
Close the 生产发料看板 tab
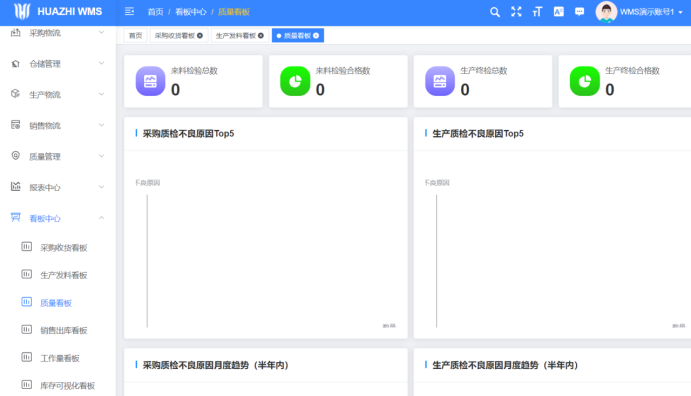coord(261,36)
